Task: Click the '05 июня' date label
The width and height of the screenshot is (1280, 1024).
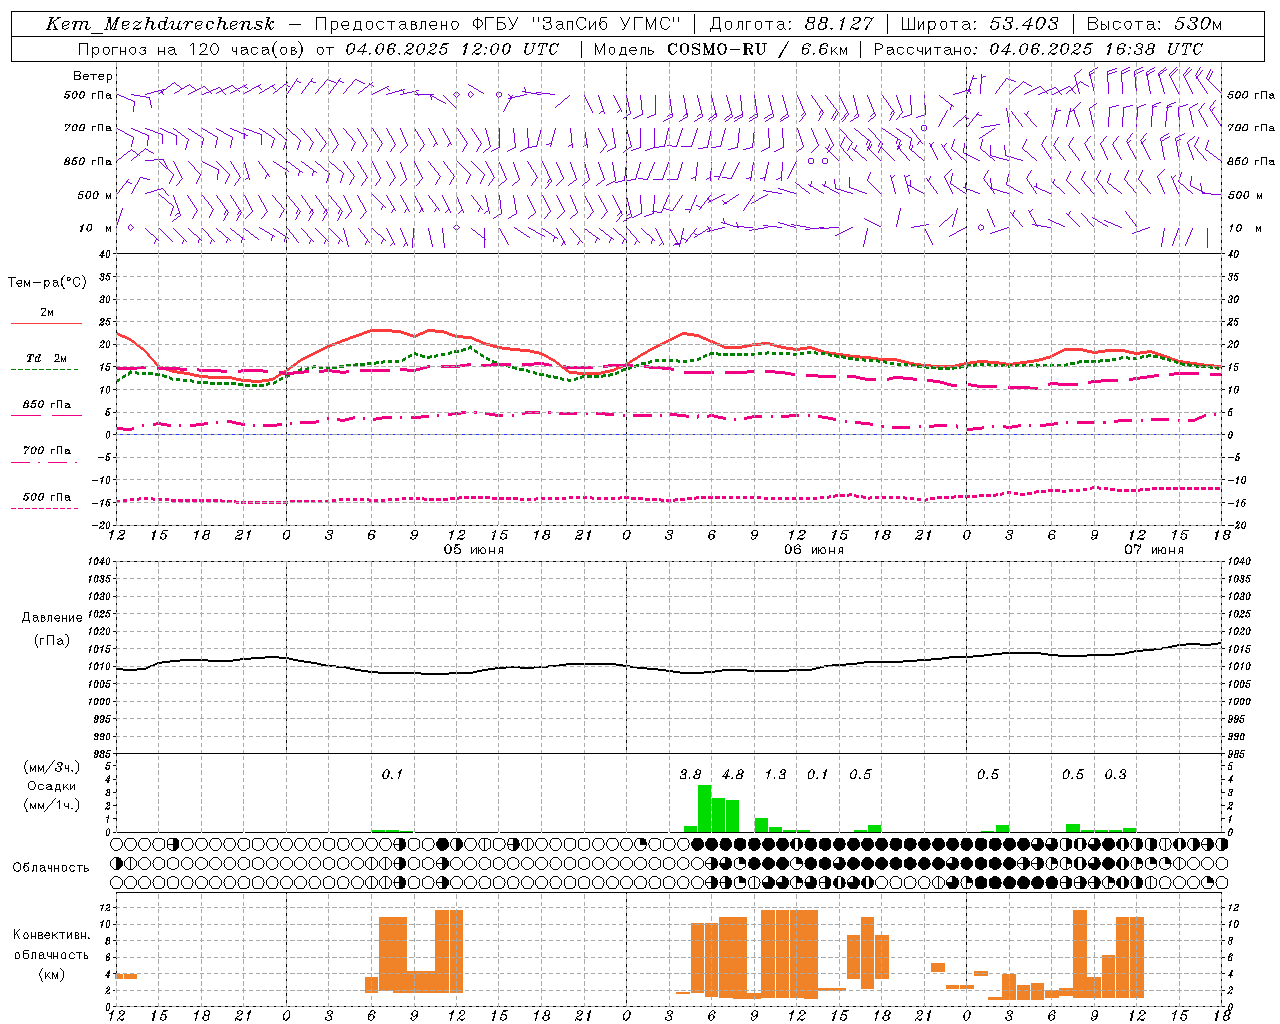Action: tap(474, 550)
